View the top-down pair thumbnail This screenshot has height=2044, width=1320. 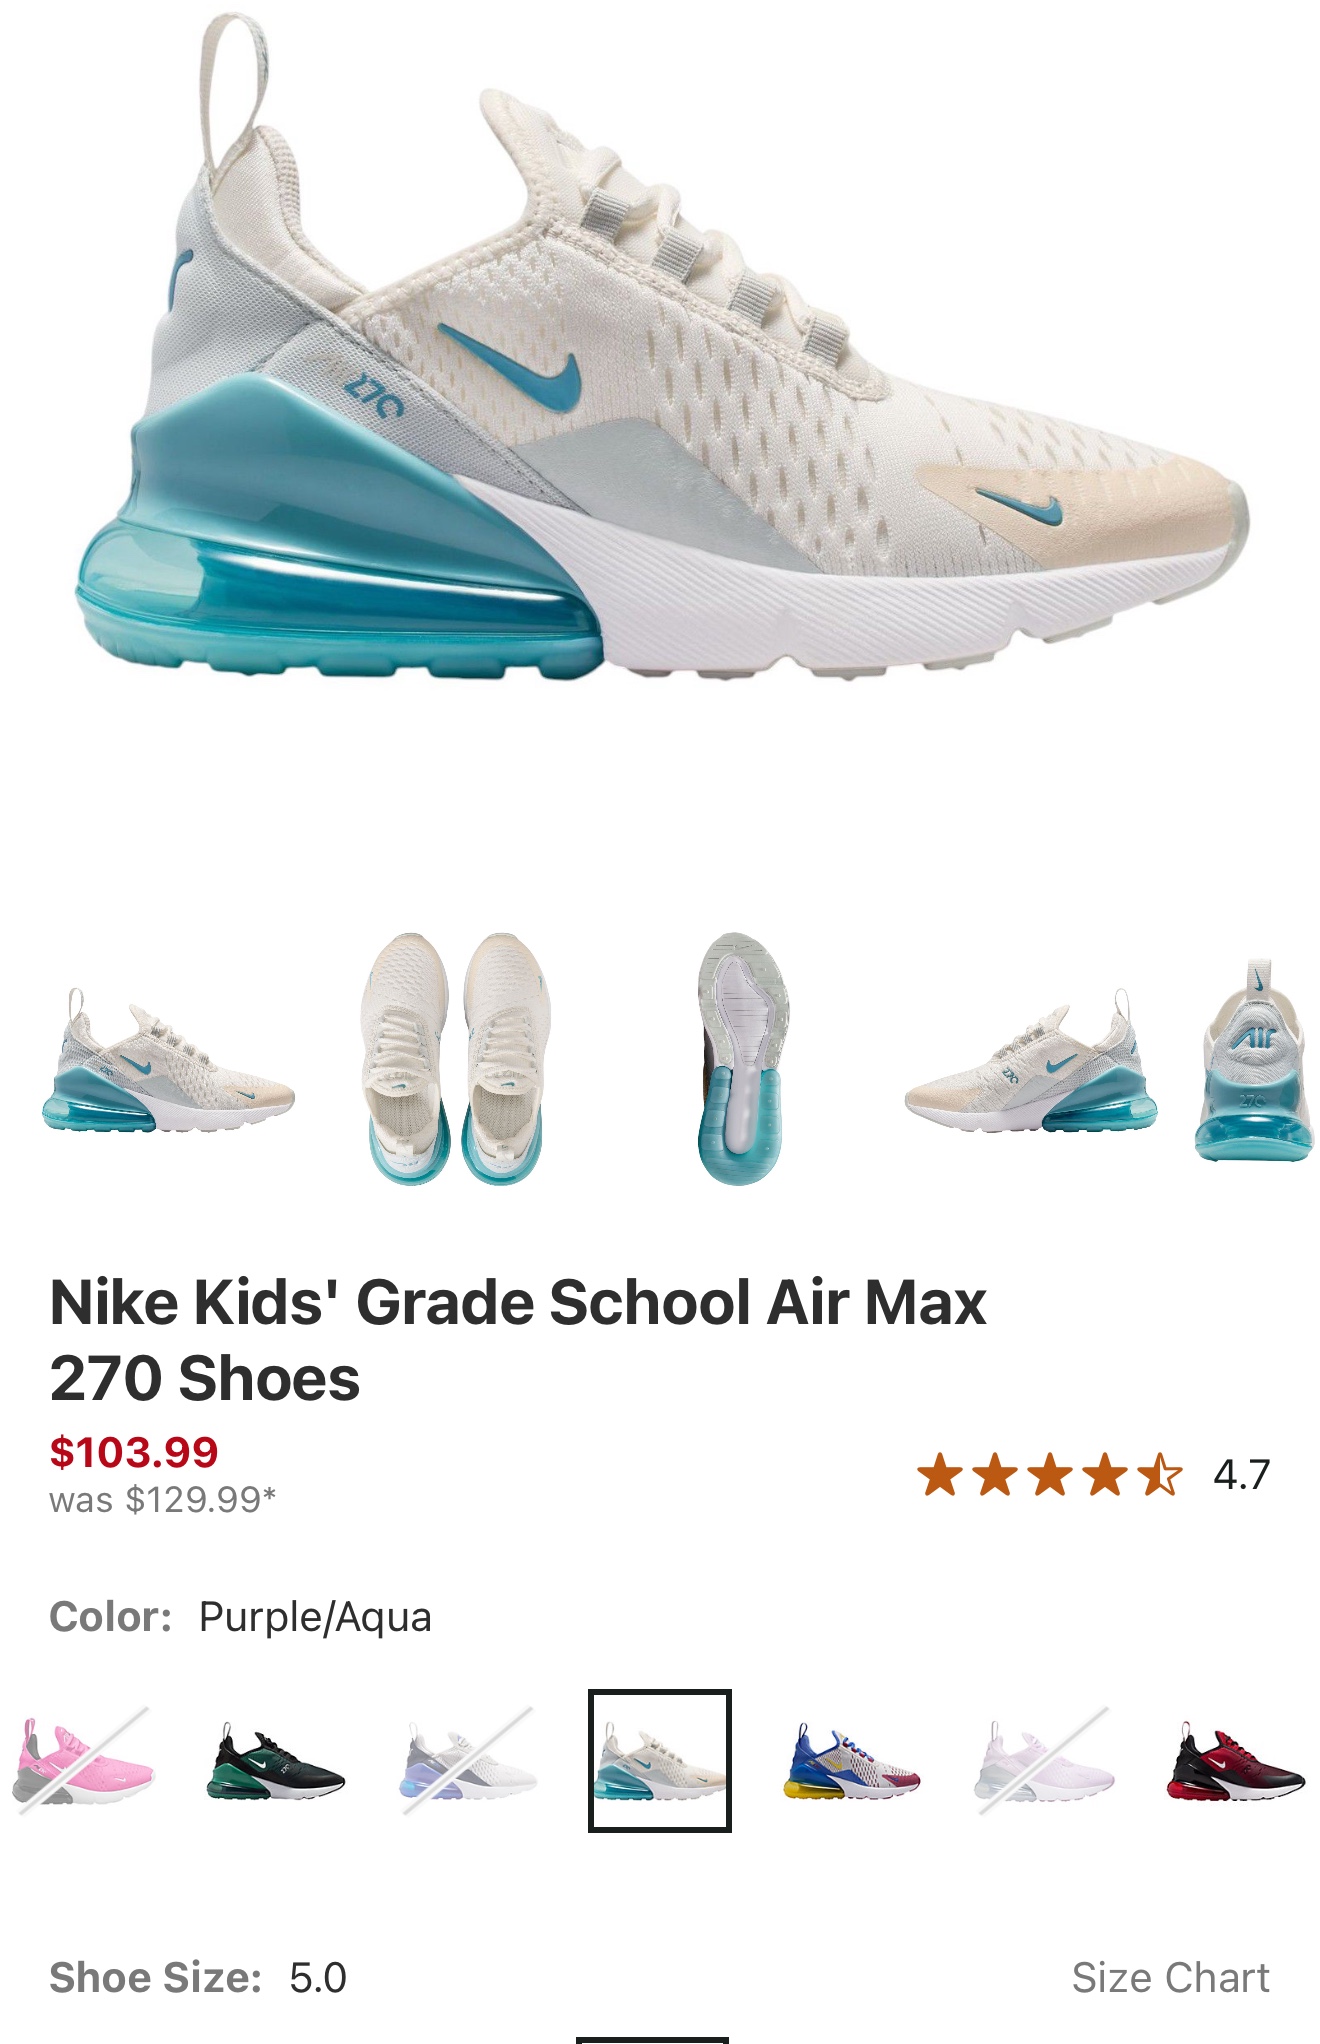pos(456,1059)
